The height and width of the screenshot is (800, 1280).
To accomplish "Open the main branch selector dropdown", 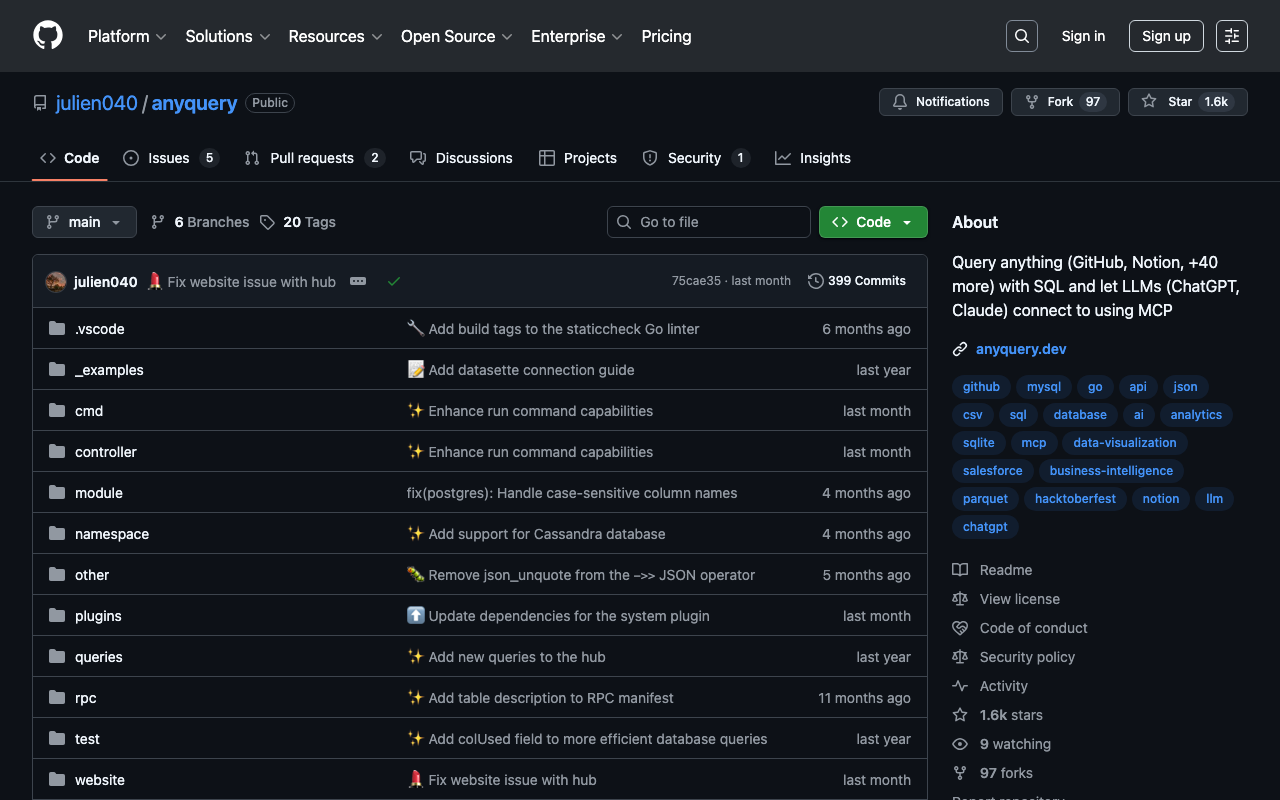I will click(x=84, y=222).
